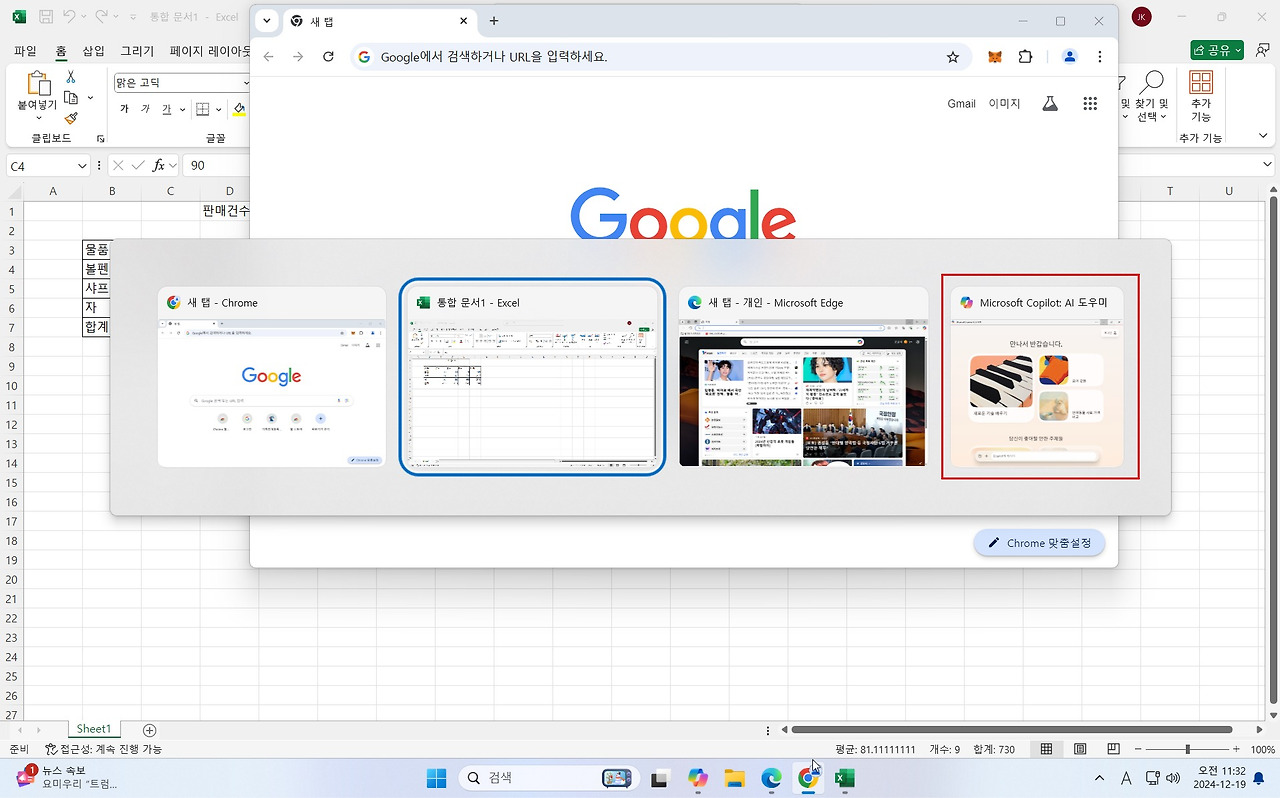Screen dimensions: 1280x798
Task: Open the underline style dropdown arrow
Action: (x=181, y=109)
